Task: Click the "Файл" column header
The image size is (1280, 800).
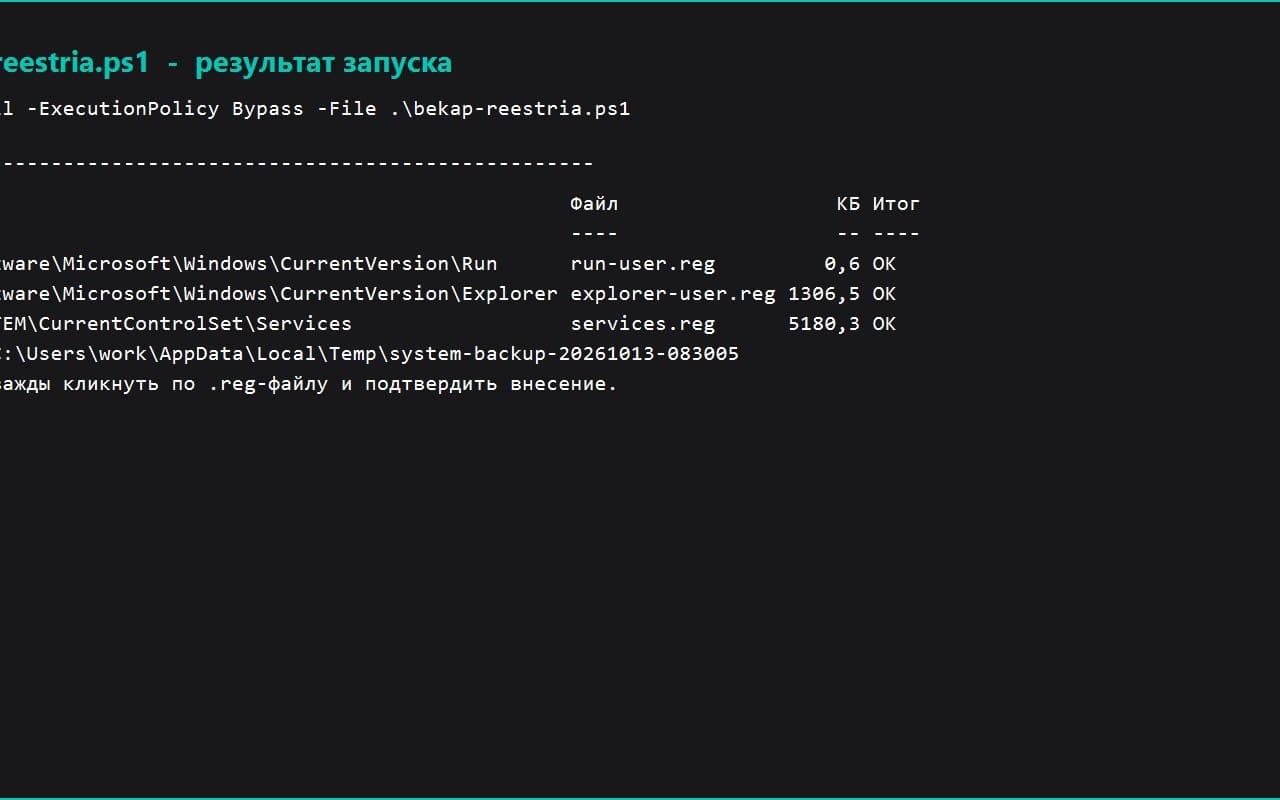Action: click(x=594, y=204)
